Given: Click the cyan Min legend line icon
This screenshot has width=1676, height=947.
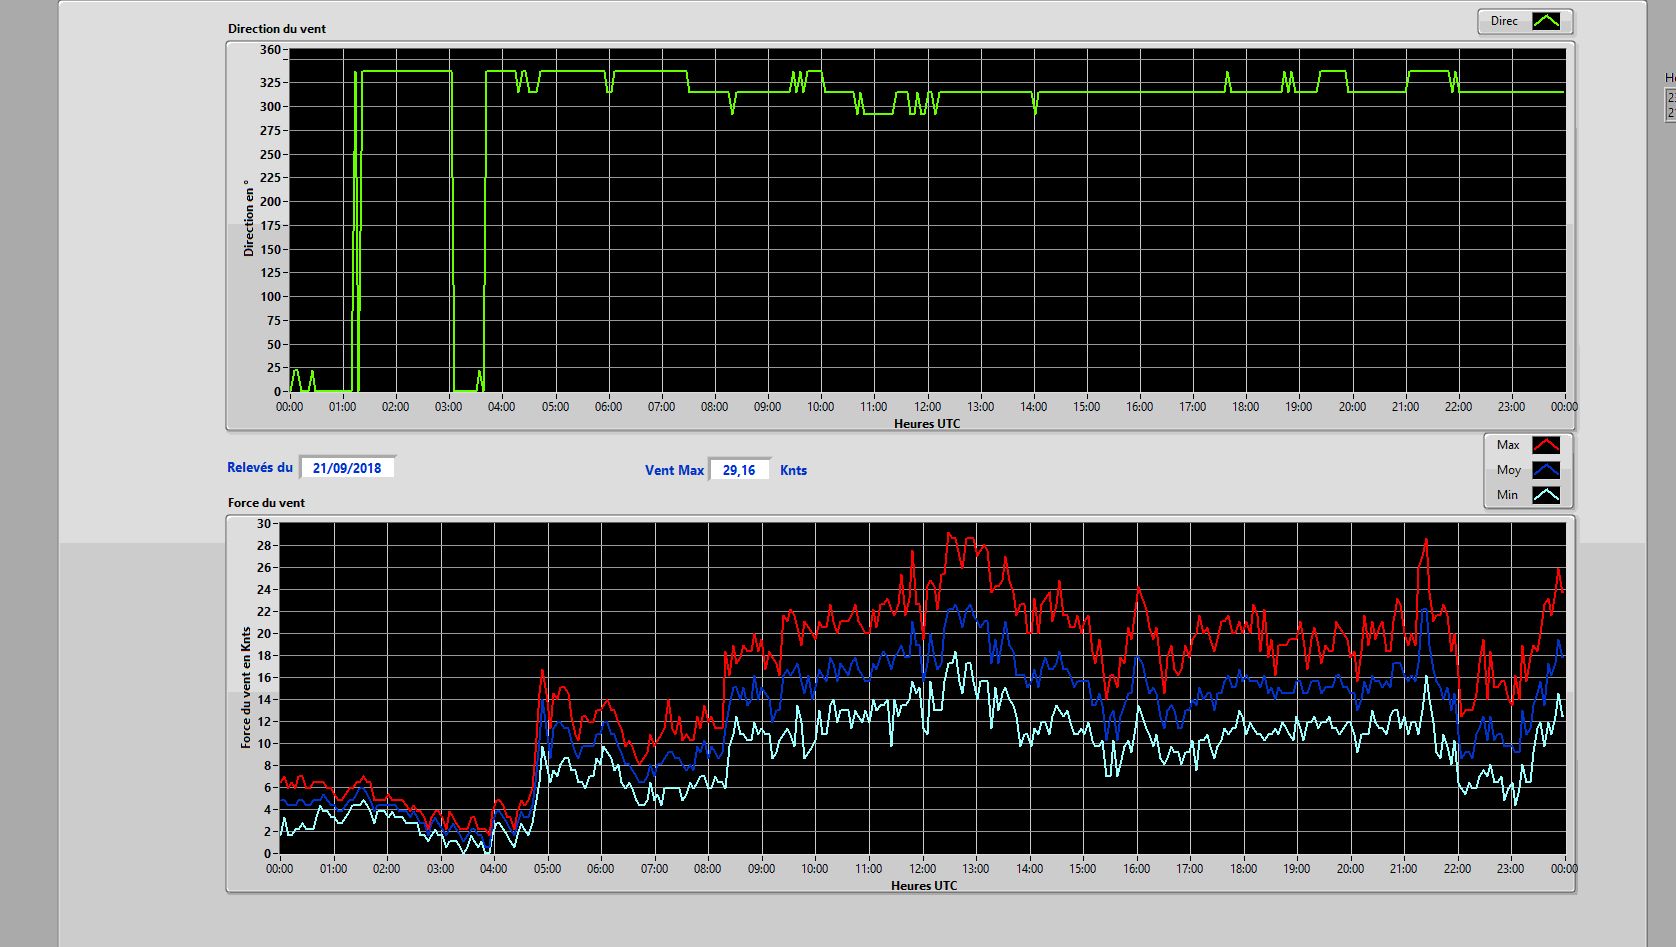Looking at the screenshot, I should [1546, 495].
